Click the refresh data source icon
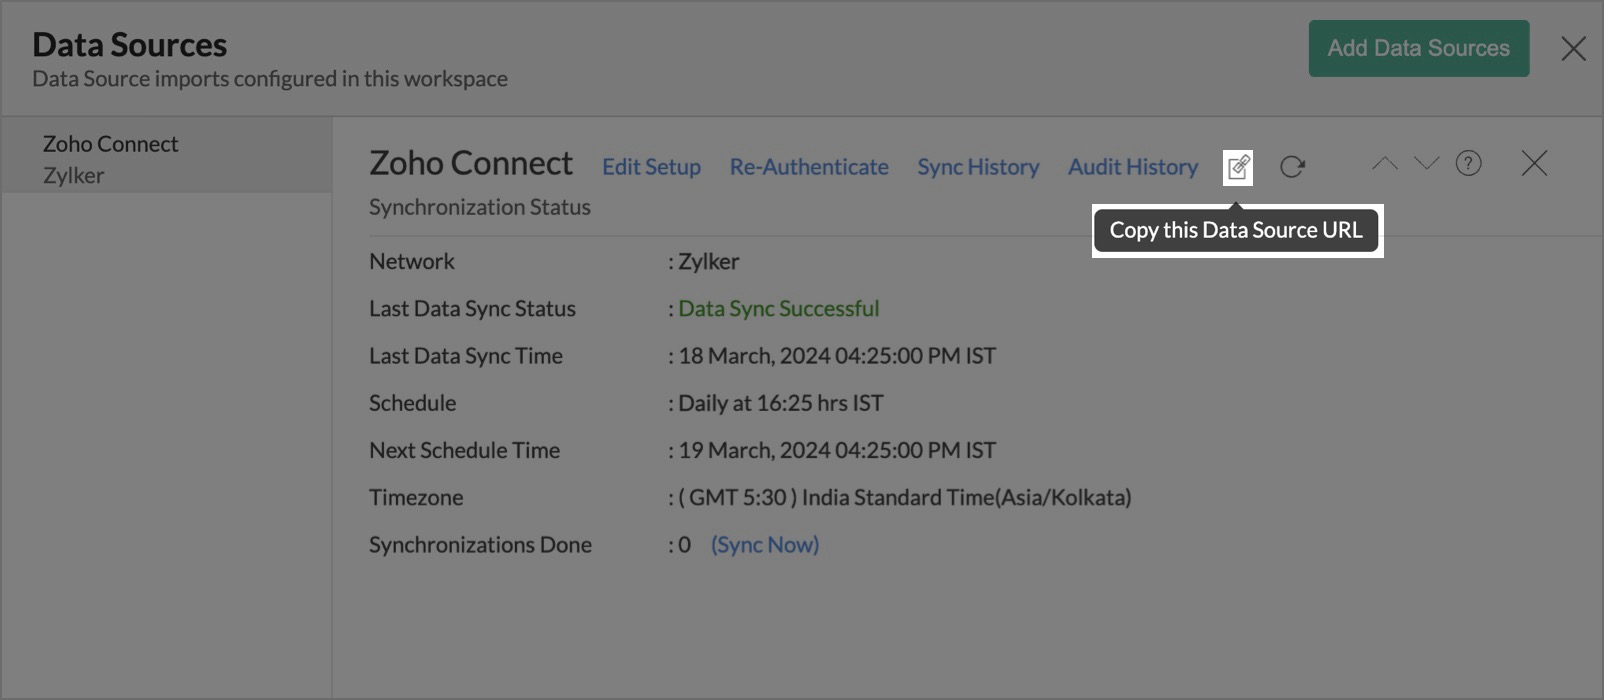Image resolution: width=1604 pixels, height=700 pixels. coord(1292,167)
